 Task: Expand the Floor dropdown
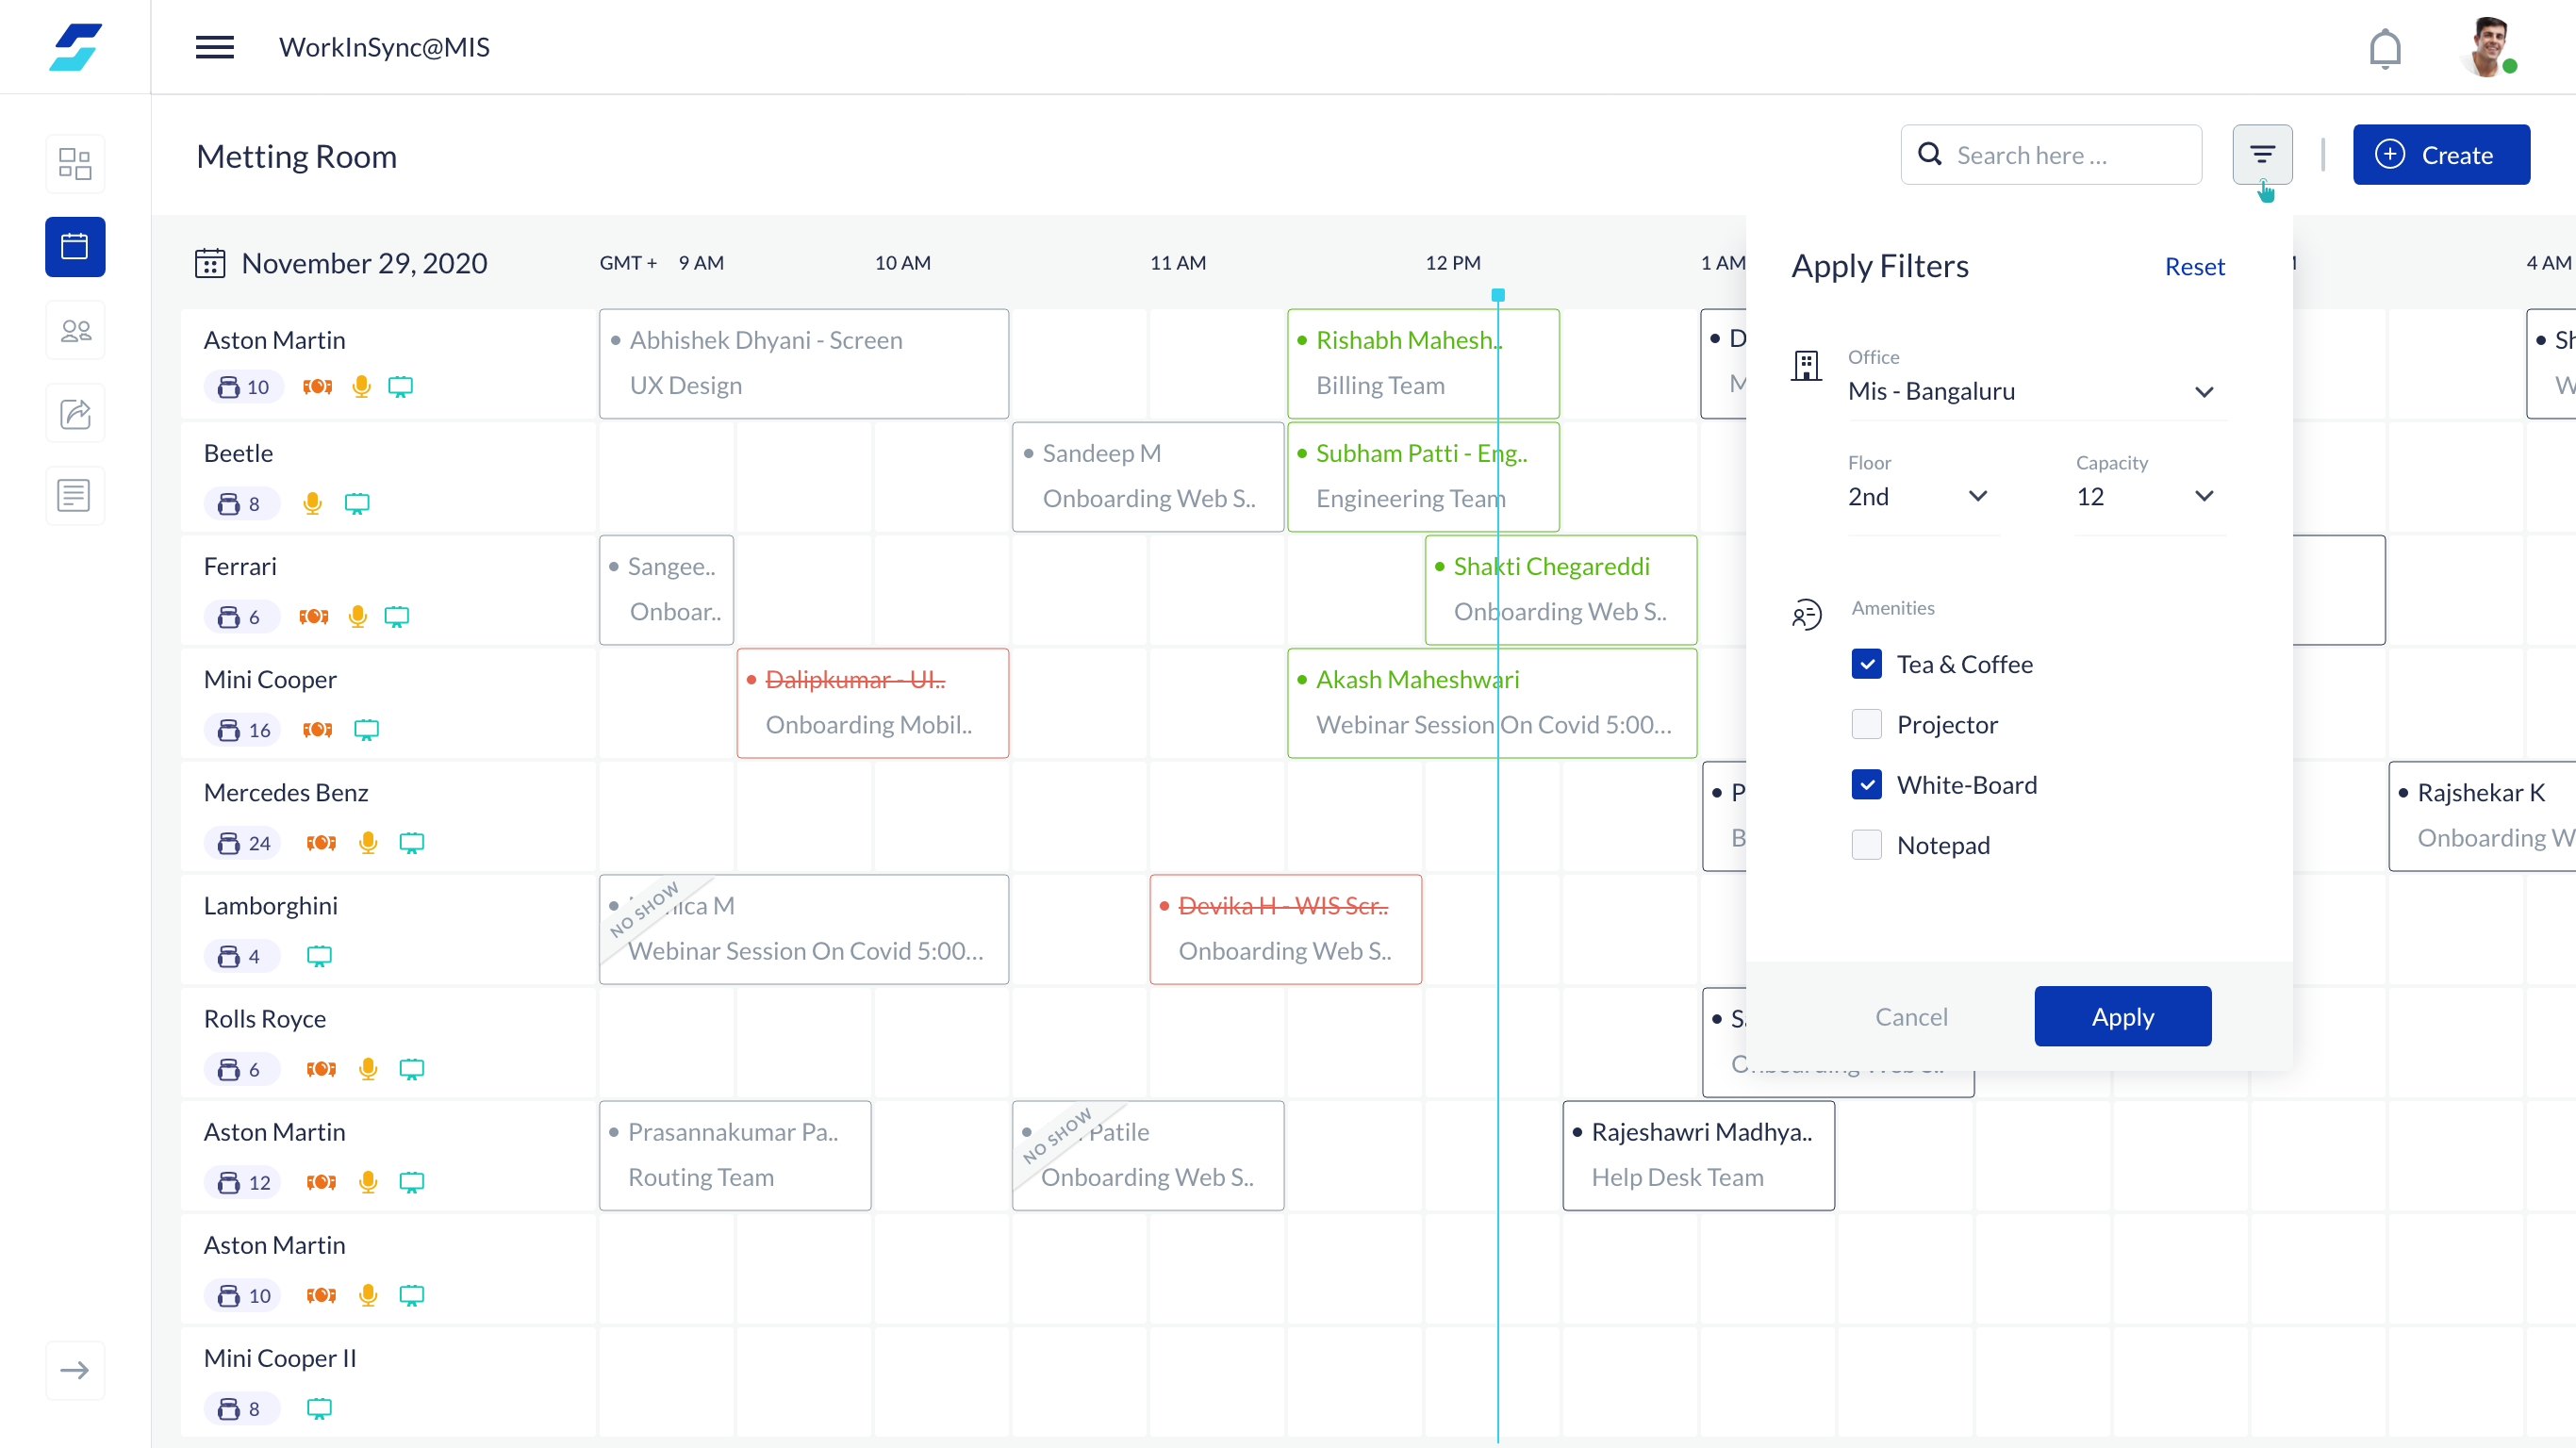click(x=1918, y=497)
